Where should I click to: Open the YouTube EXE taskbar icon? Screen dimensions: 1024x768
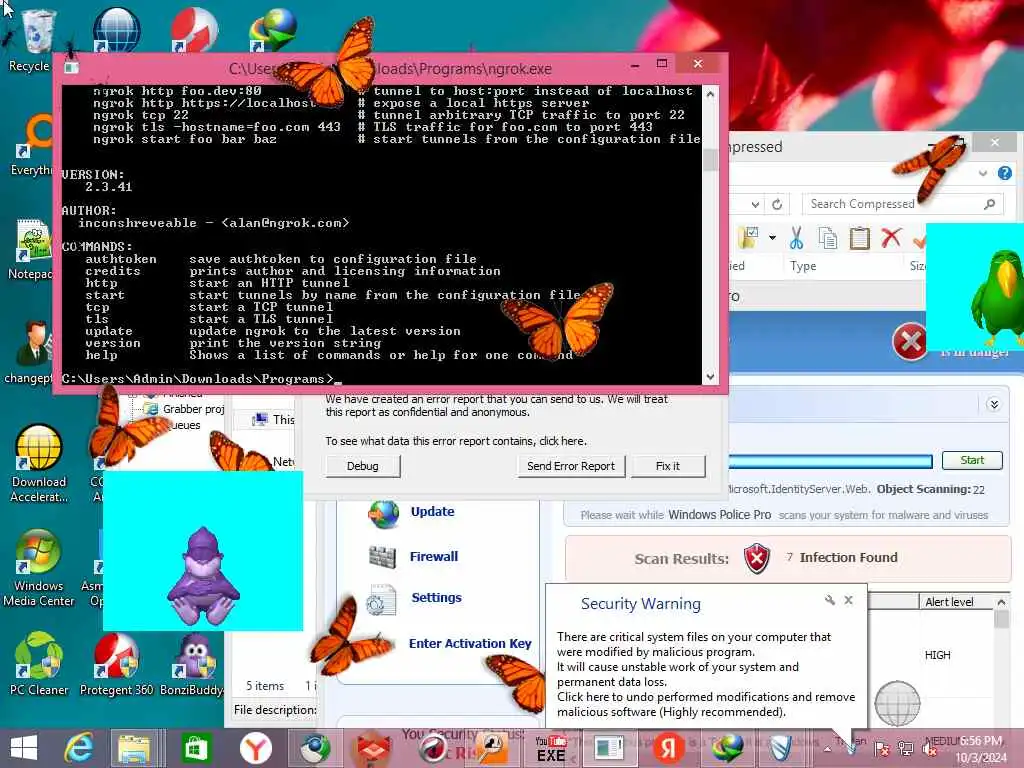[x=551, y=748]
